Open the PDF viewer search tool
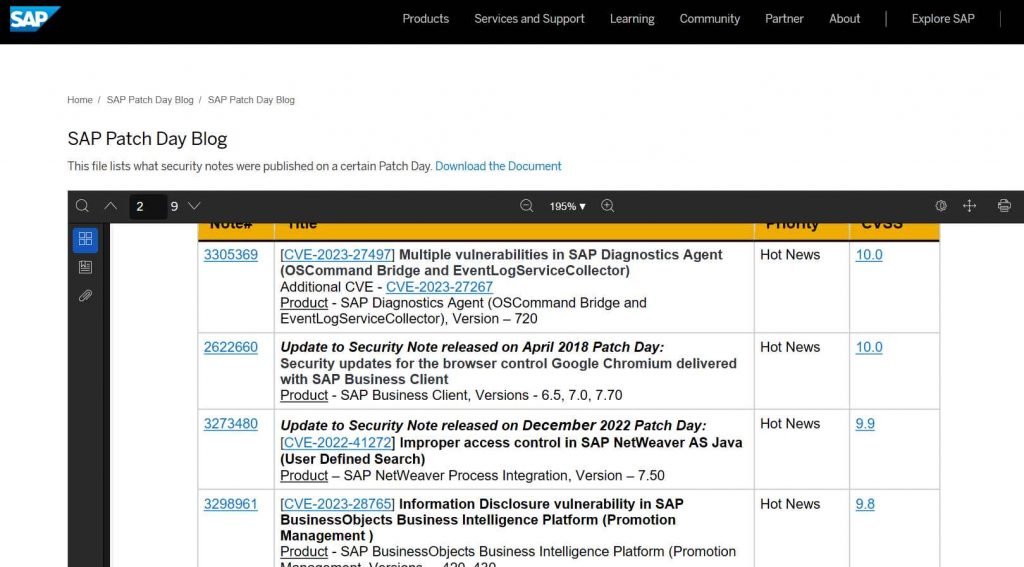Screen dimensions: 1024x567 pos(82,206)
